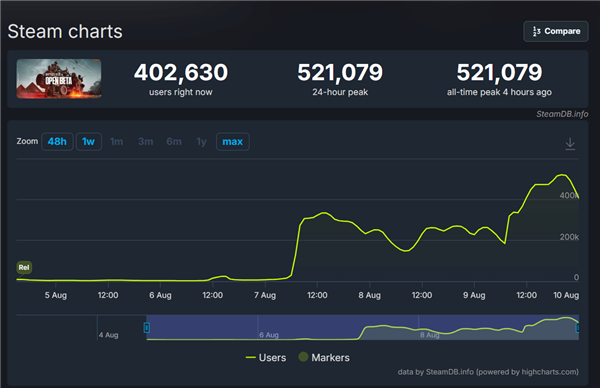The image size is (600, 388).
Task: Click the users right now count
Action: (x=181, y=72)
